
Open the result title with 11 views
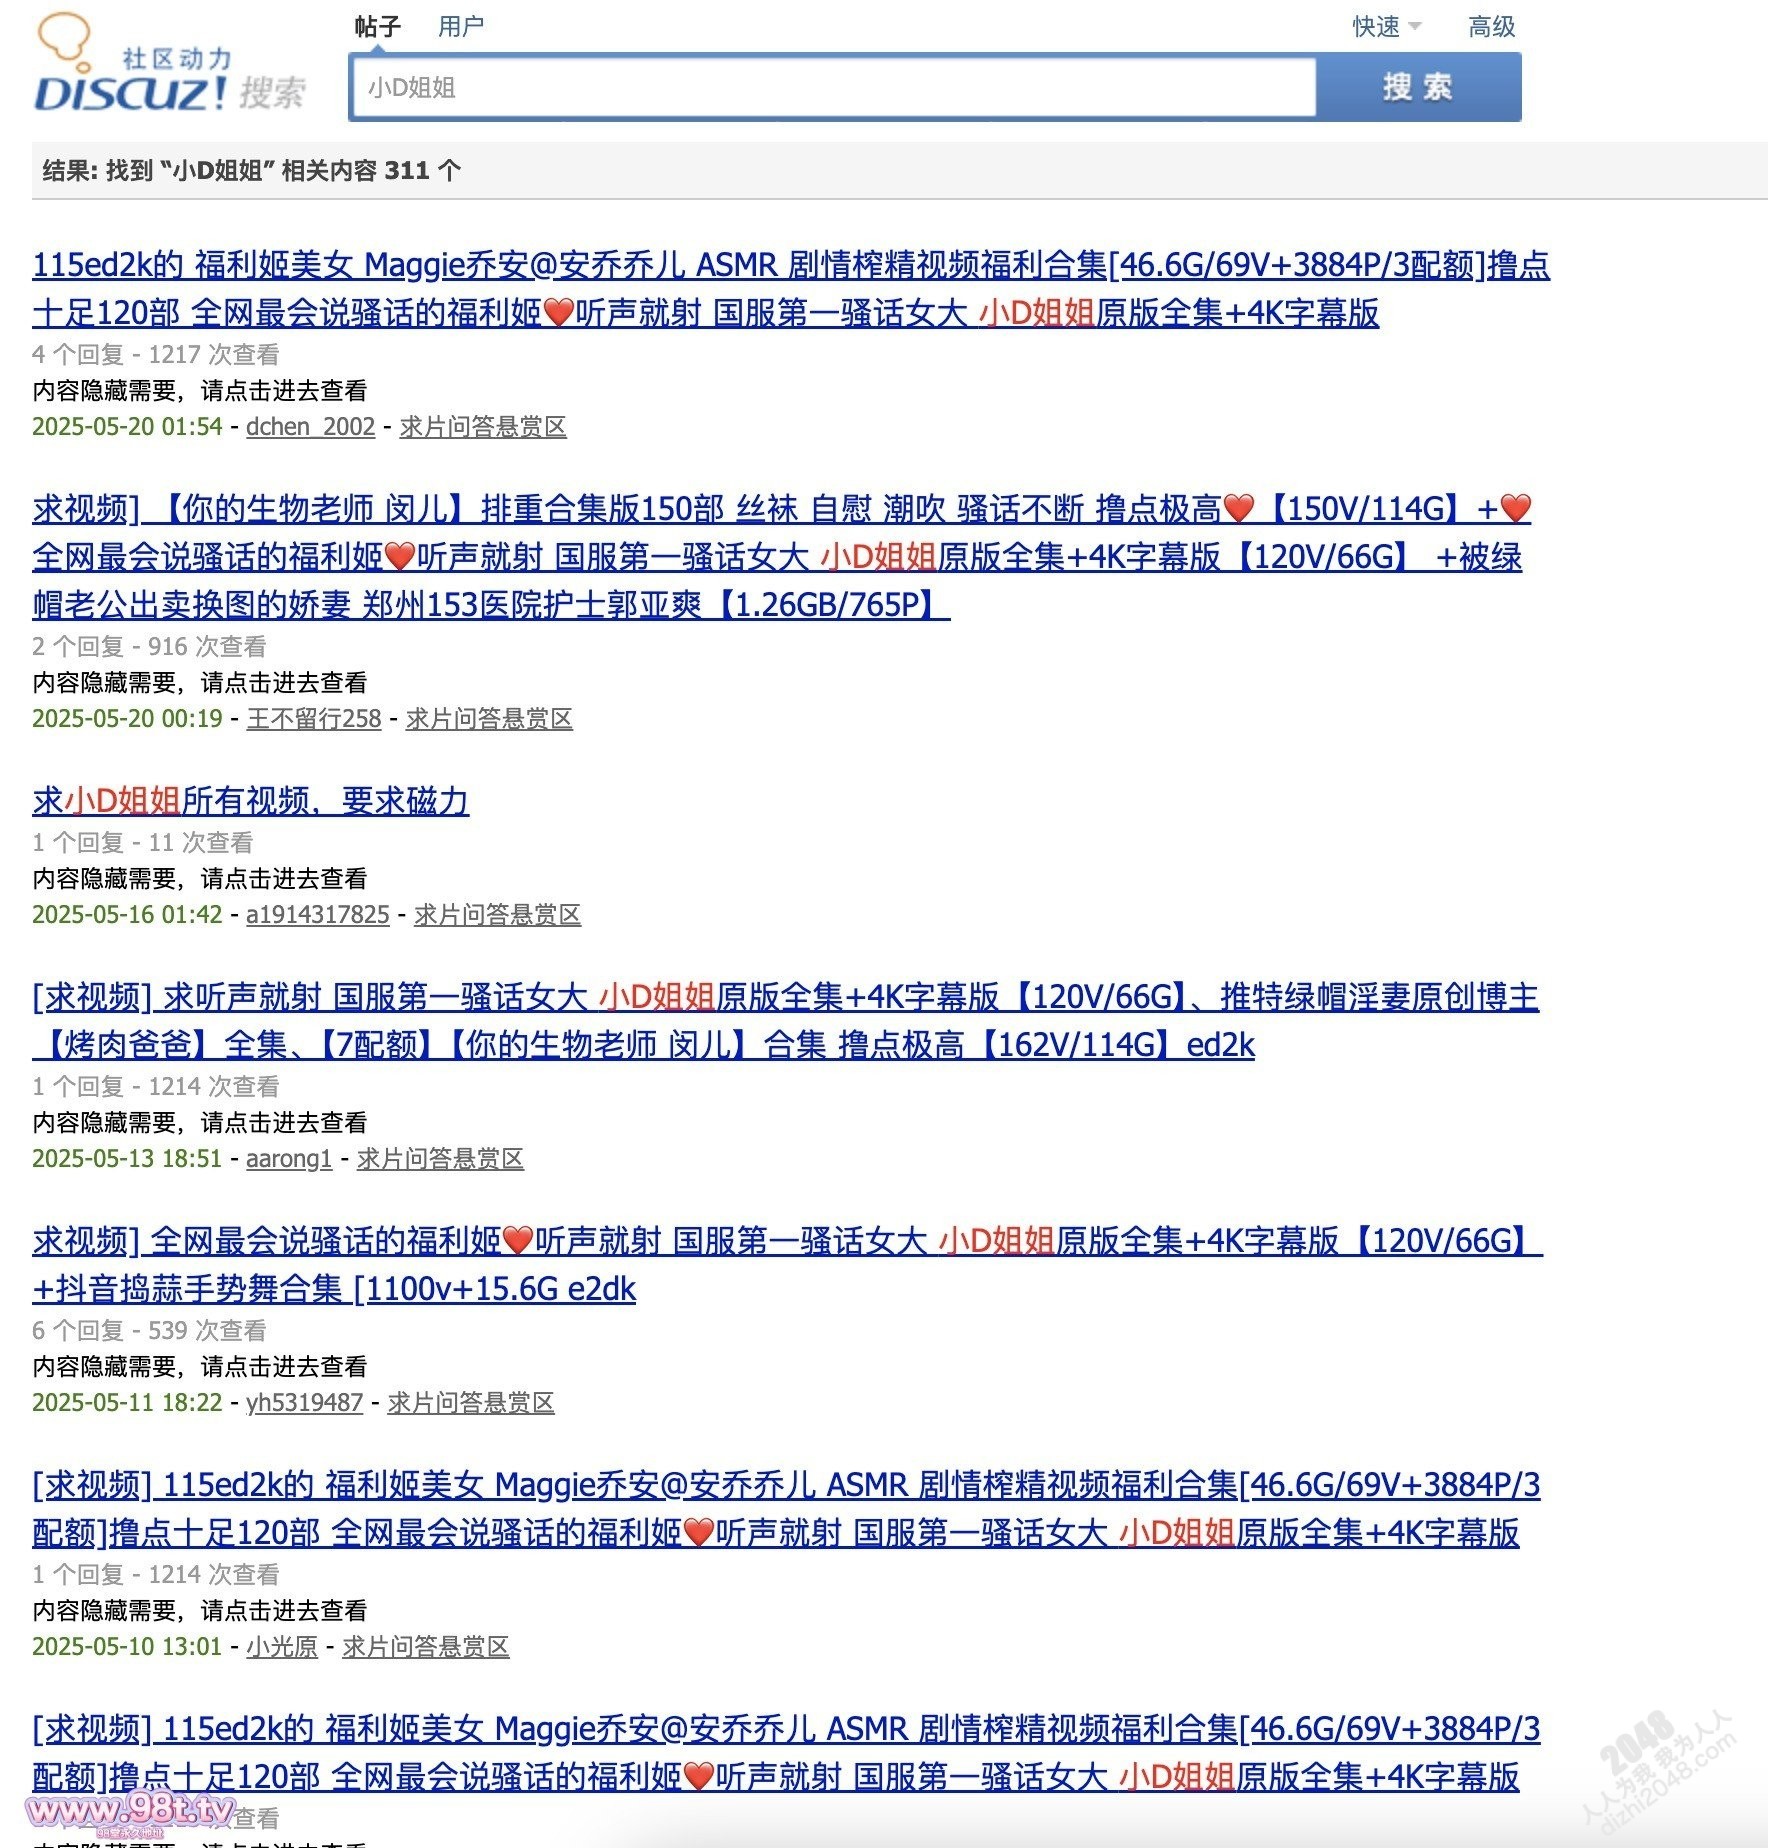[250, 801]
